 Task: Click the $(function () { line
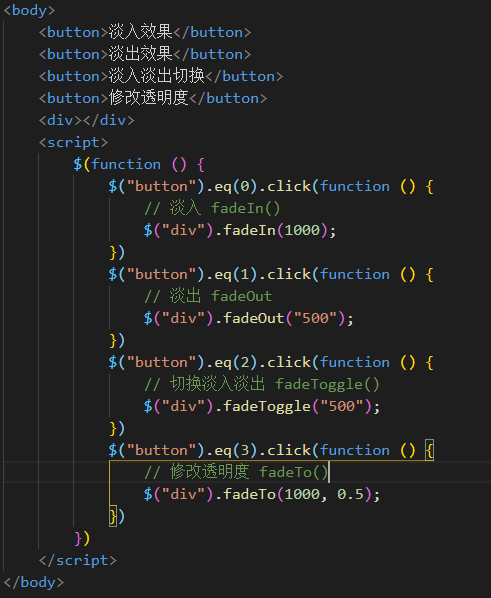139,164
